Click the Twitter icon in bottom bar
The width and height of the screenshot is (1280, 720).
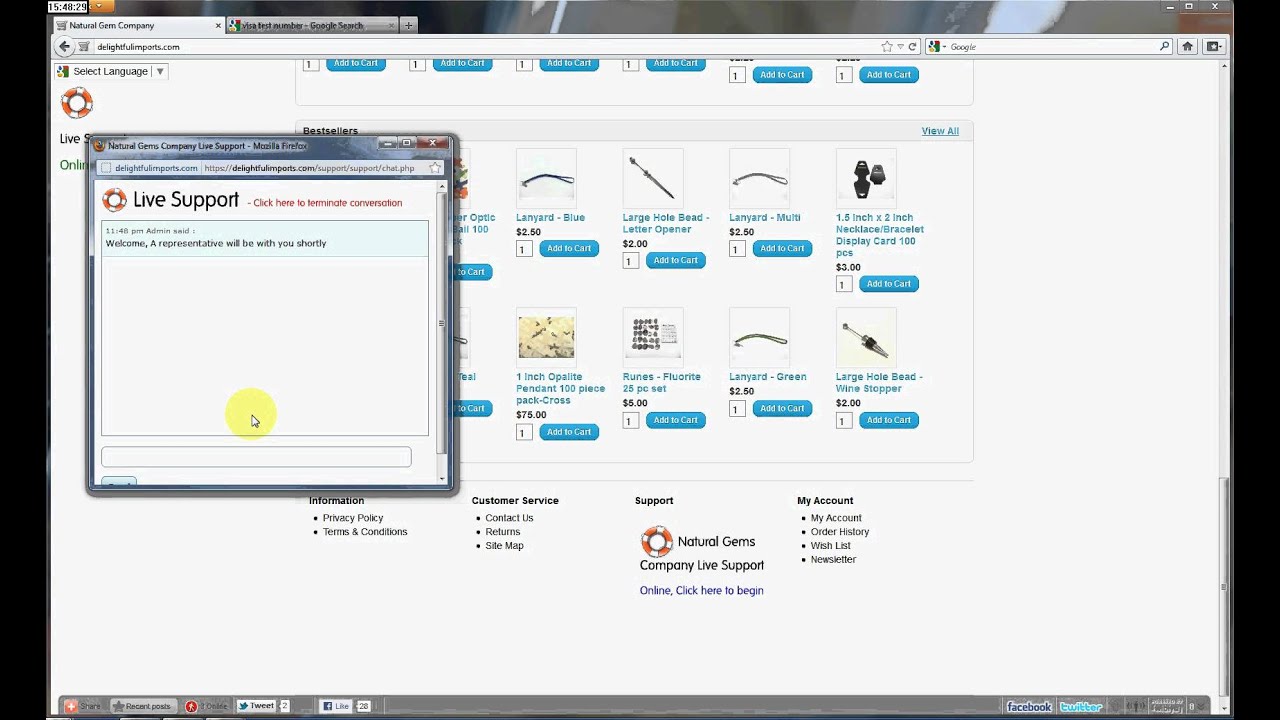point(1080,707)
